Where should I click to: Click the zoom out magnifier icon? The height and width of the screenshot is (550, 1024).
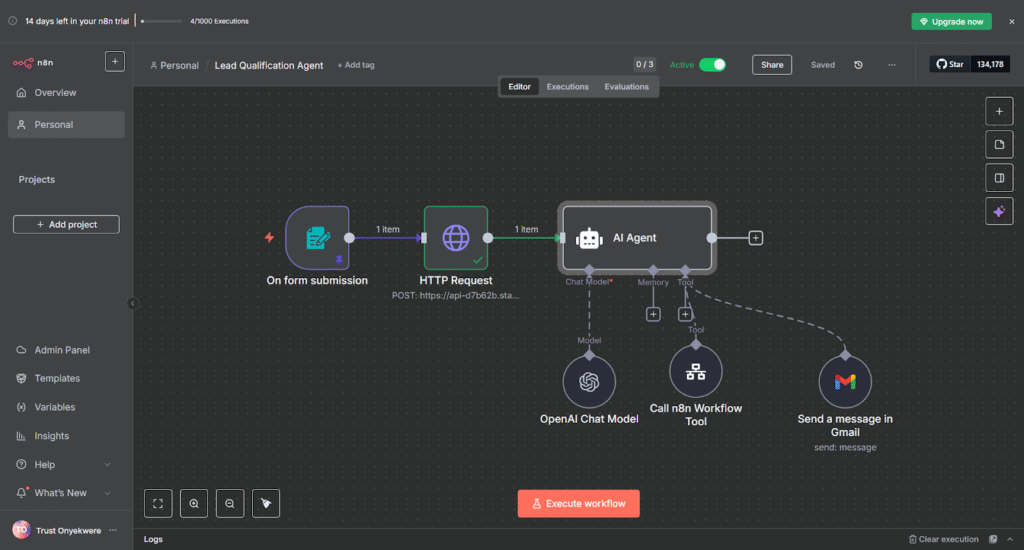tap(230, 504)
